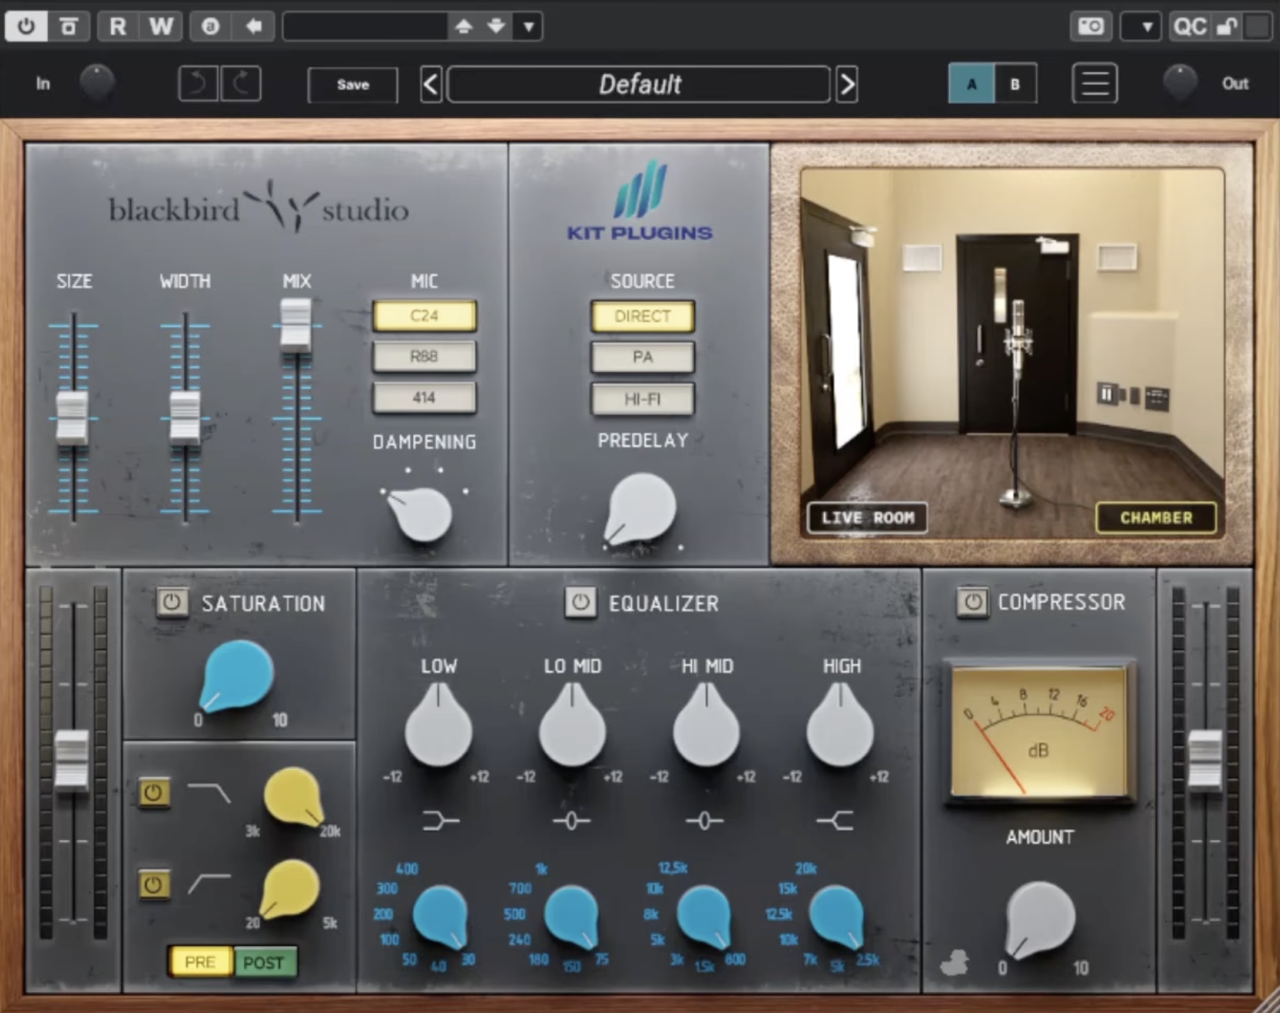
Task: Select the C24 mic option
Action: point(424,316)
